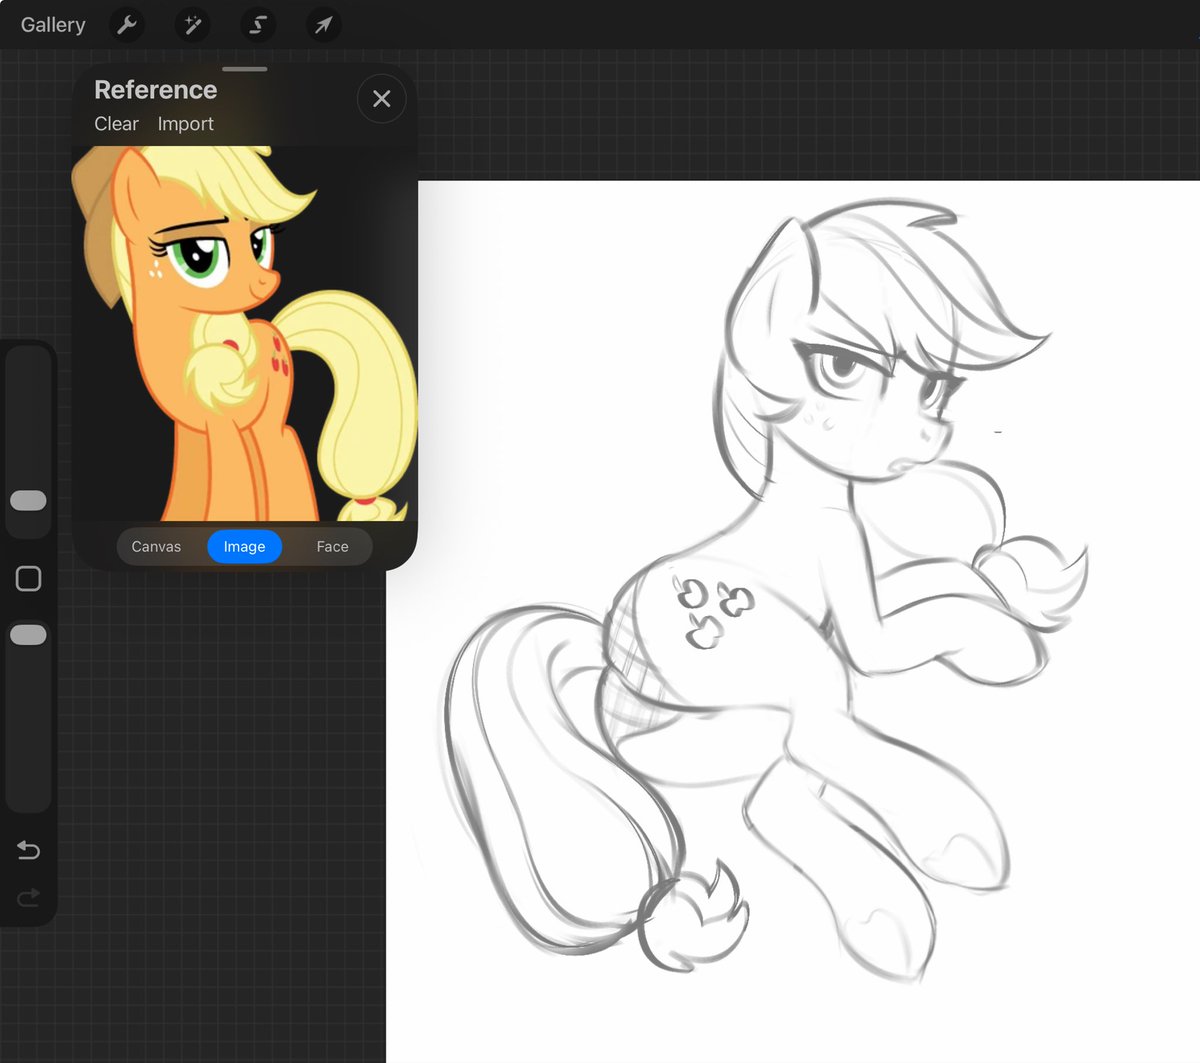Click the Reference panel title
This screenshot has height=1063, width=1200.
point(155,90)
